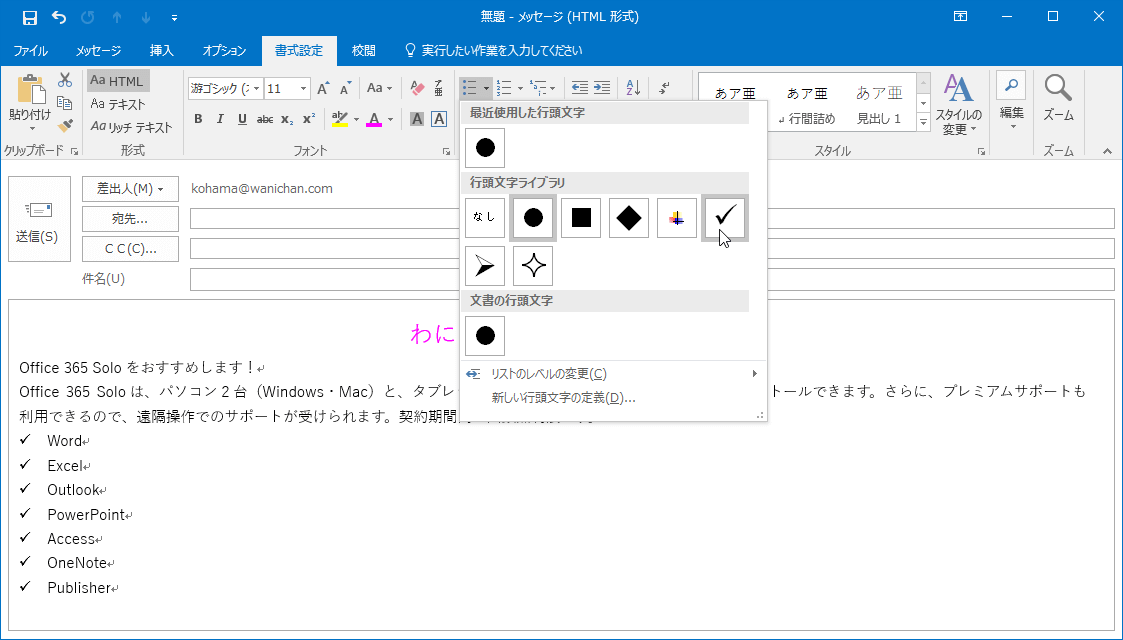Increase font size with the grow font icon

coord(323,88)
